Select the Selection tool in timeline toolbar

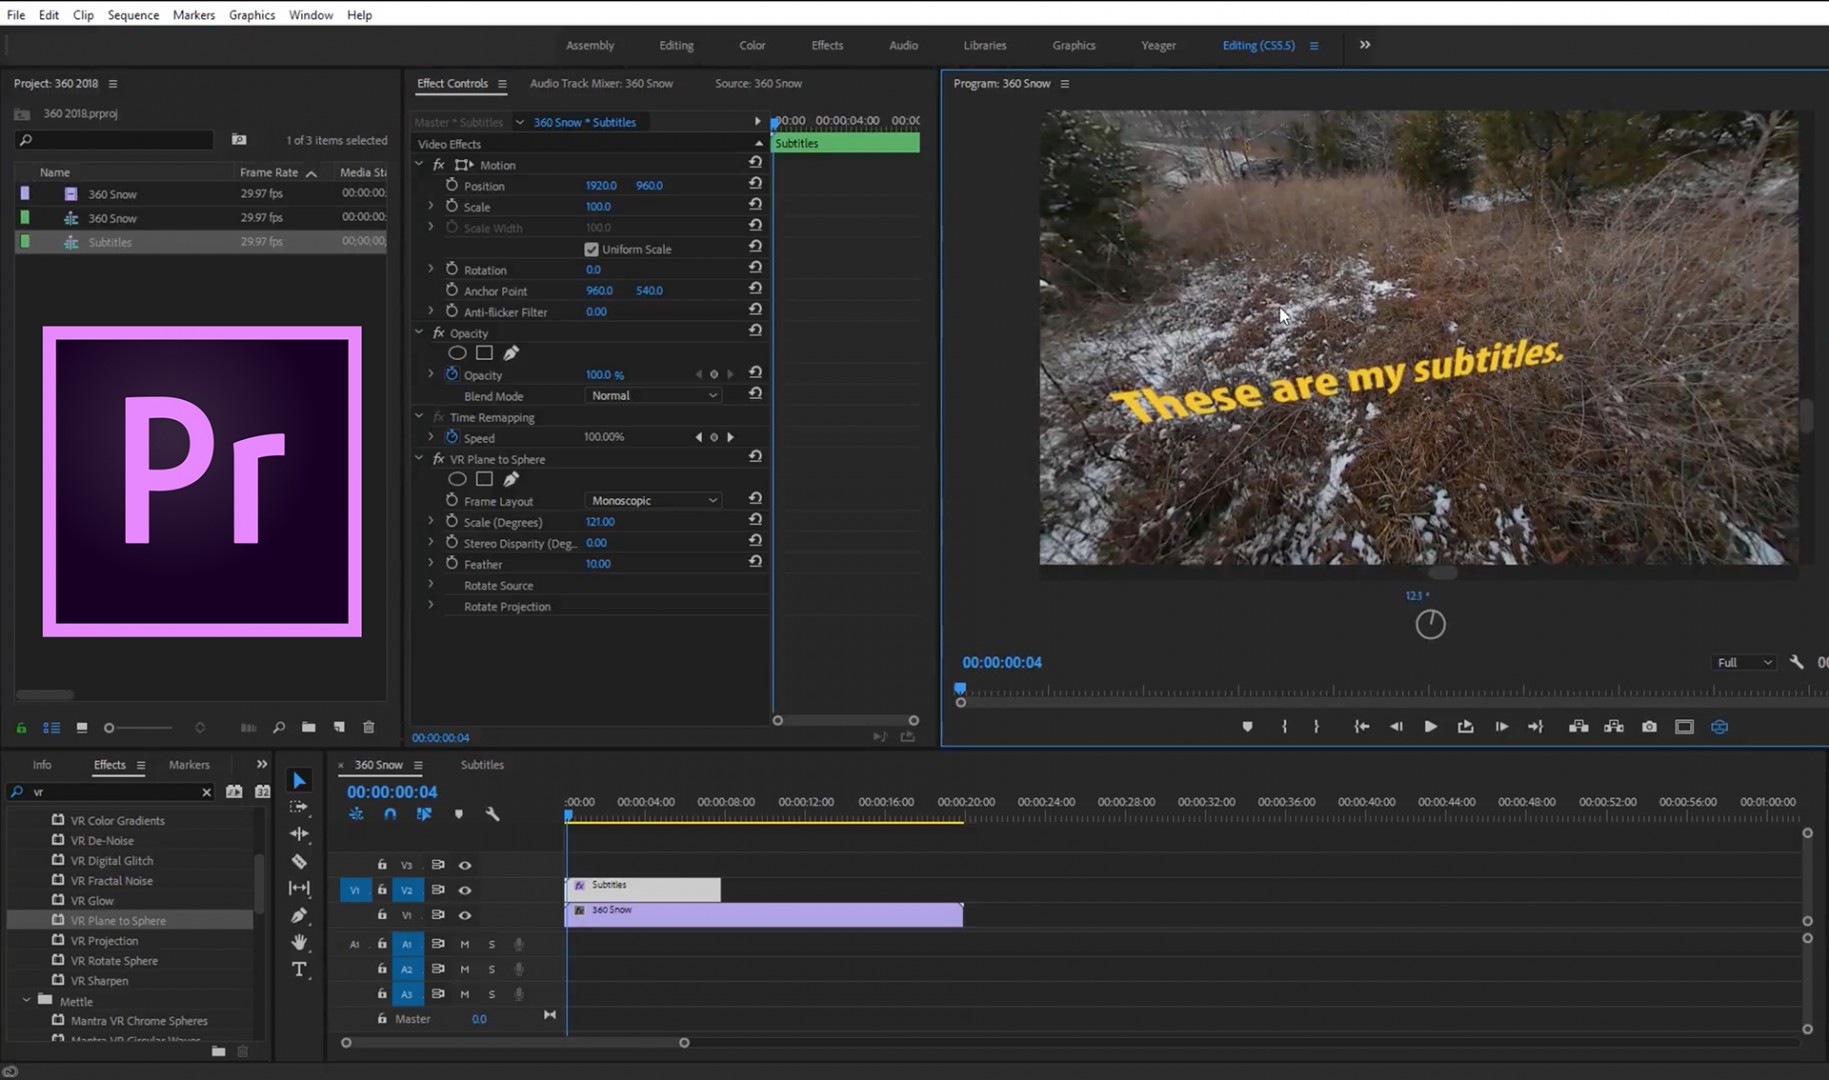(298, 780)
